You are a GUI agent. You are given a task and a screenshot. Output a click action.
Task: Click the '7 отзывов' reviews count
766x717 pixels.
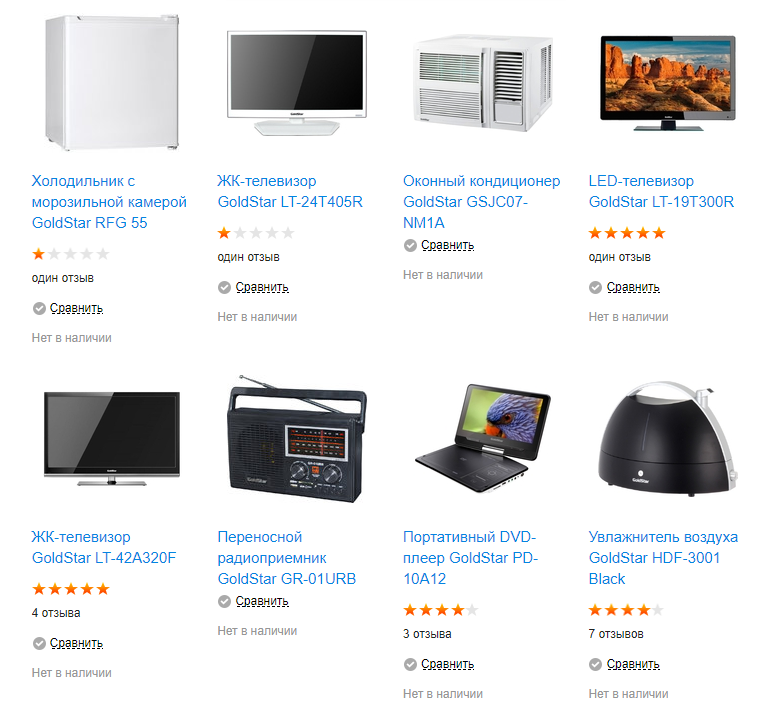616,634
